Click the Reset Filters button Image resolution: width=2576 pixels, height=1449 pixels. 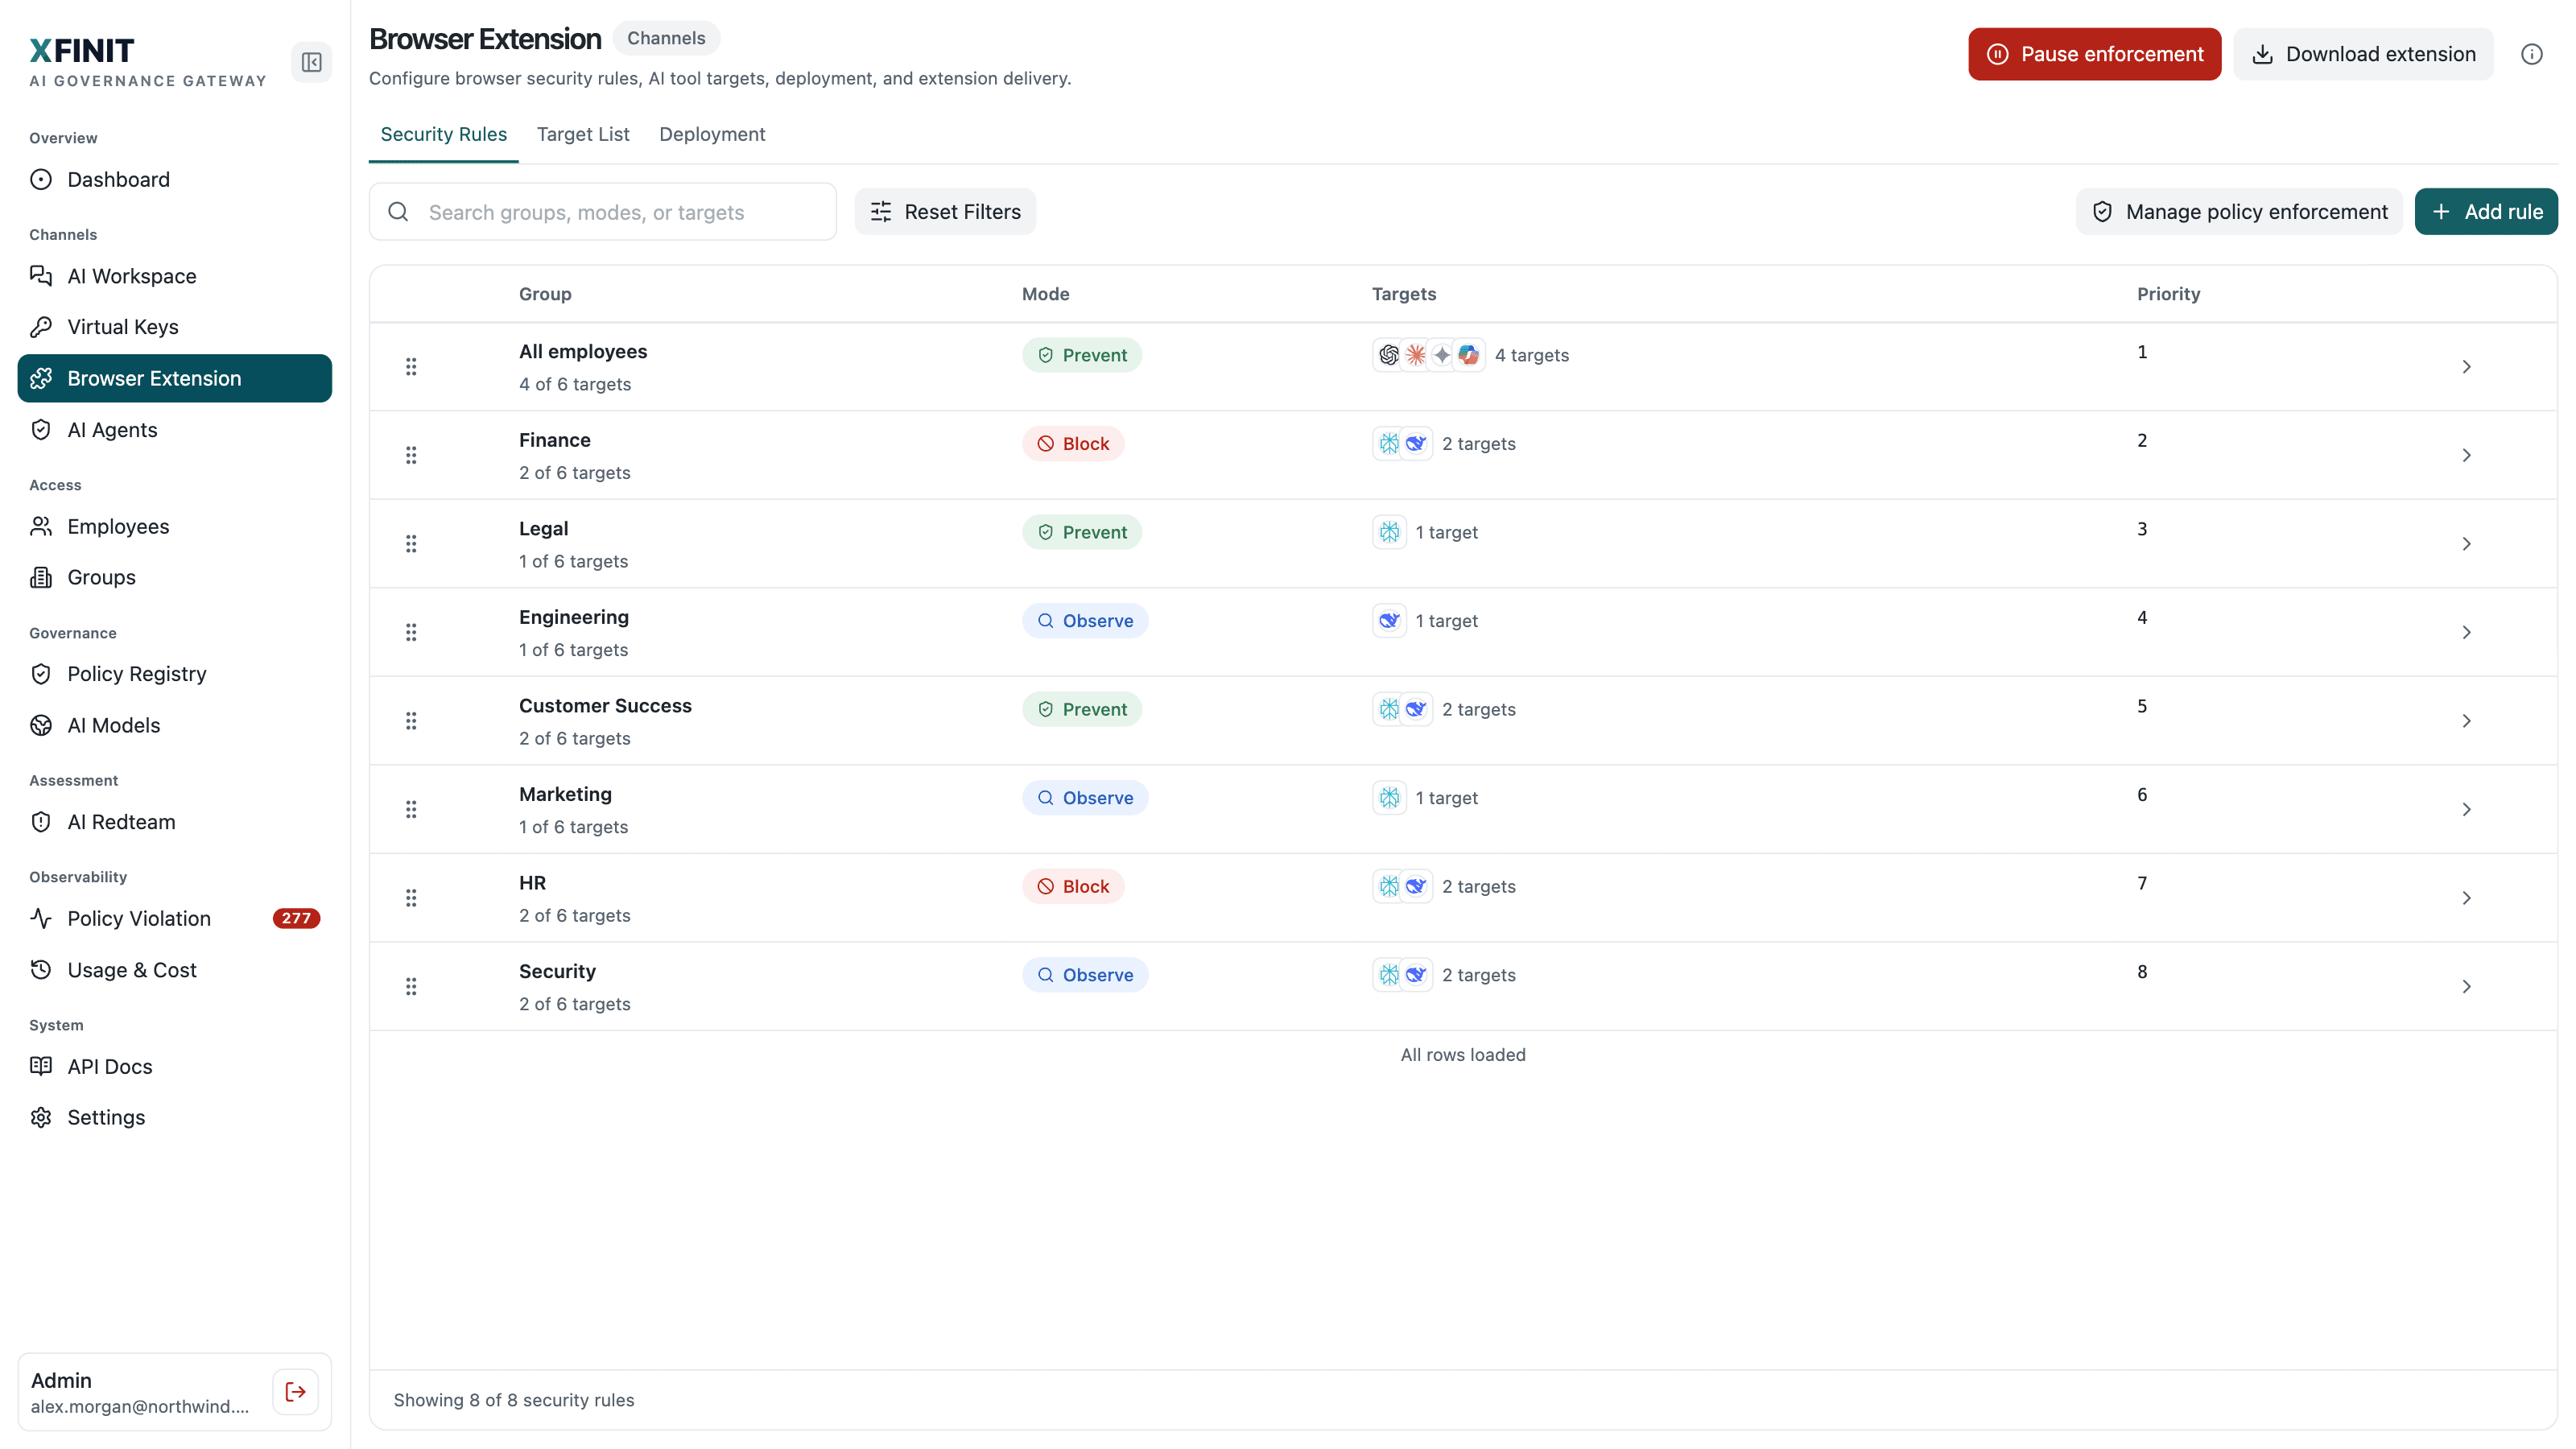[x=945, y=211]
